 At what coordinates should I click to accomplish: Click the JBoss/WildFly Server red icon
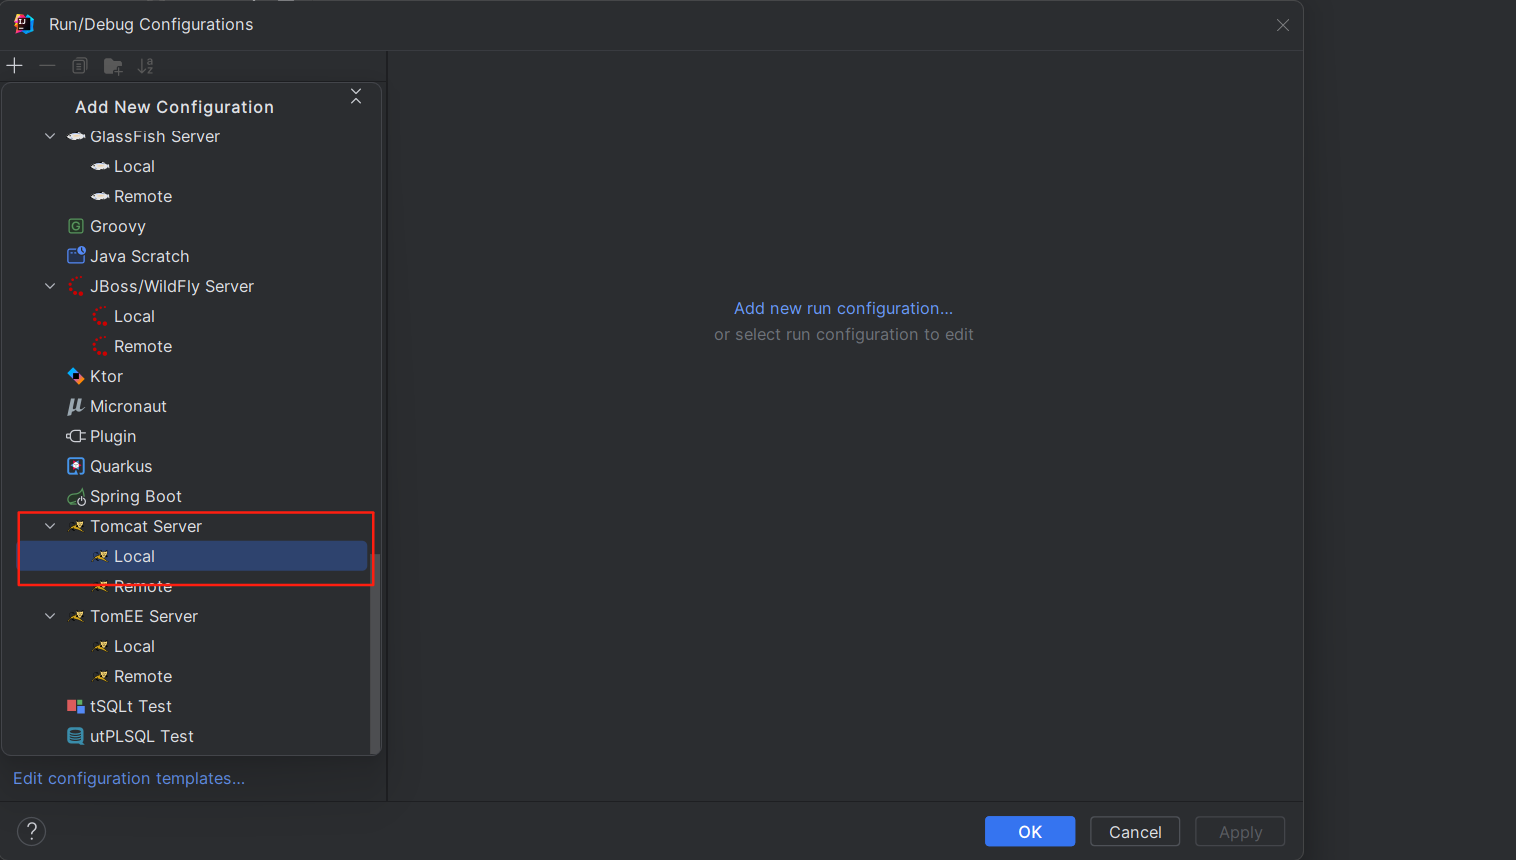click(x=76, y=286)
